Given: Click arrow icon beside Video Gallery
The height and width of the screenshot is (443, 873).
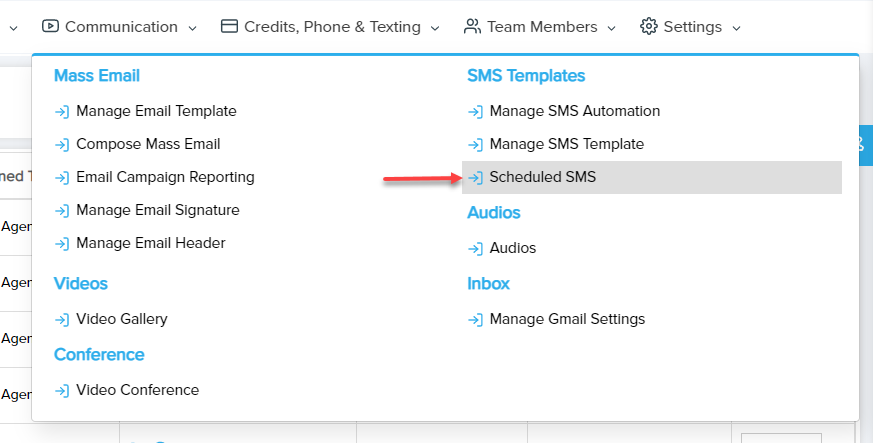Looking at the screenshot, I should point(62,319).
